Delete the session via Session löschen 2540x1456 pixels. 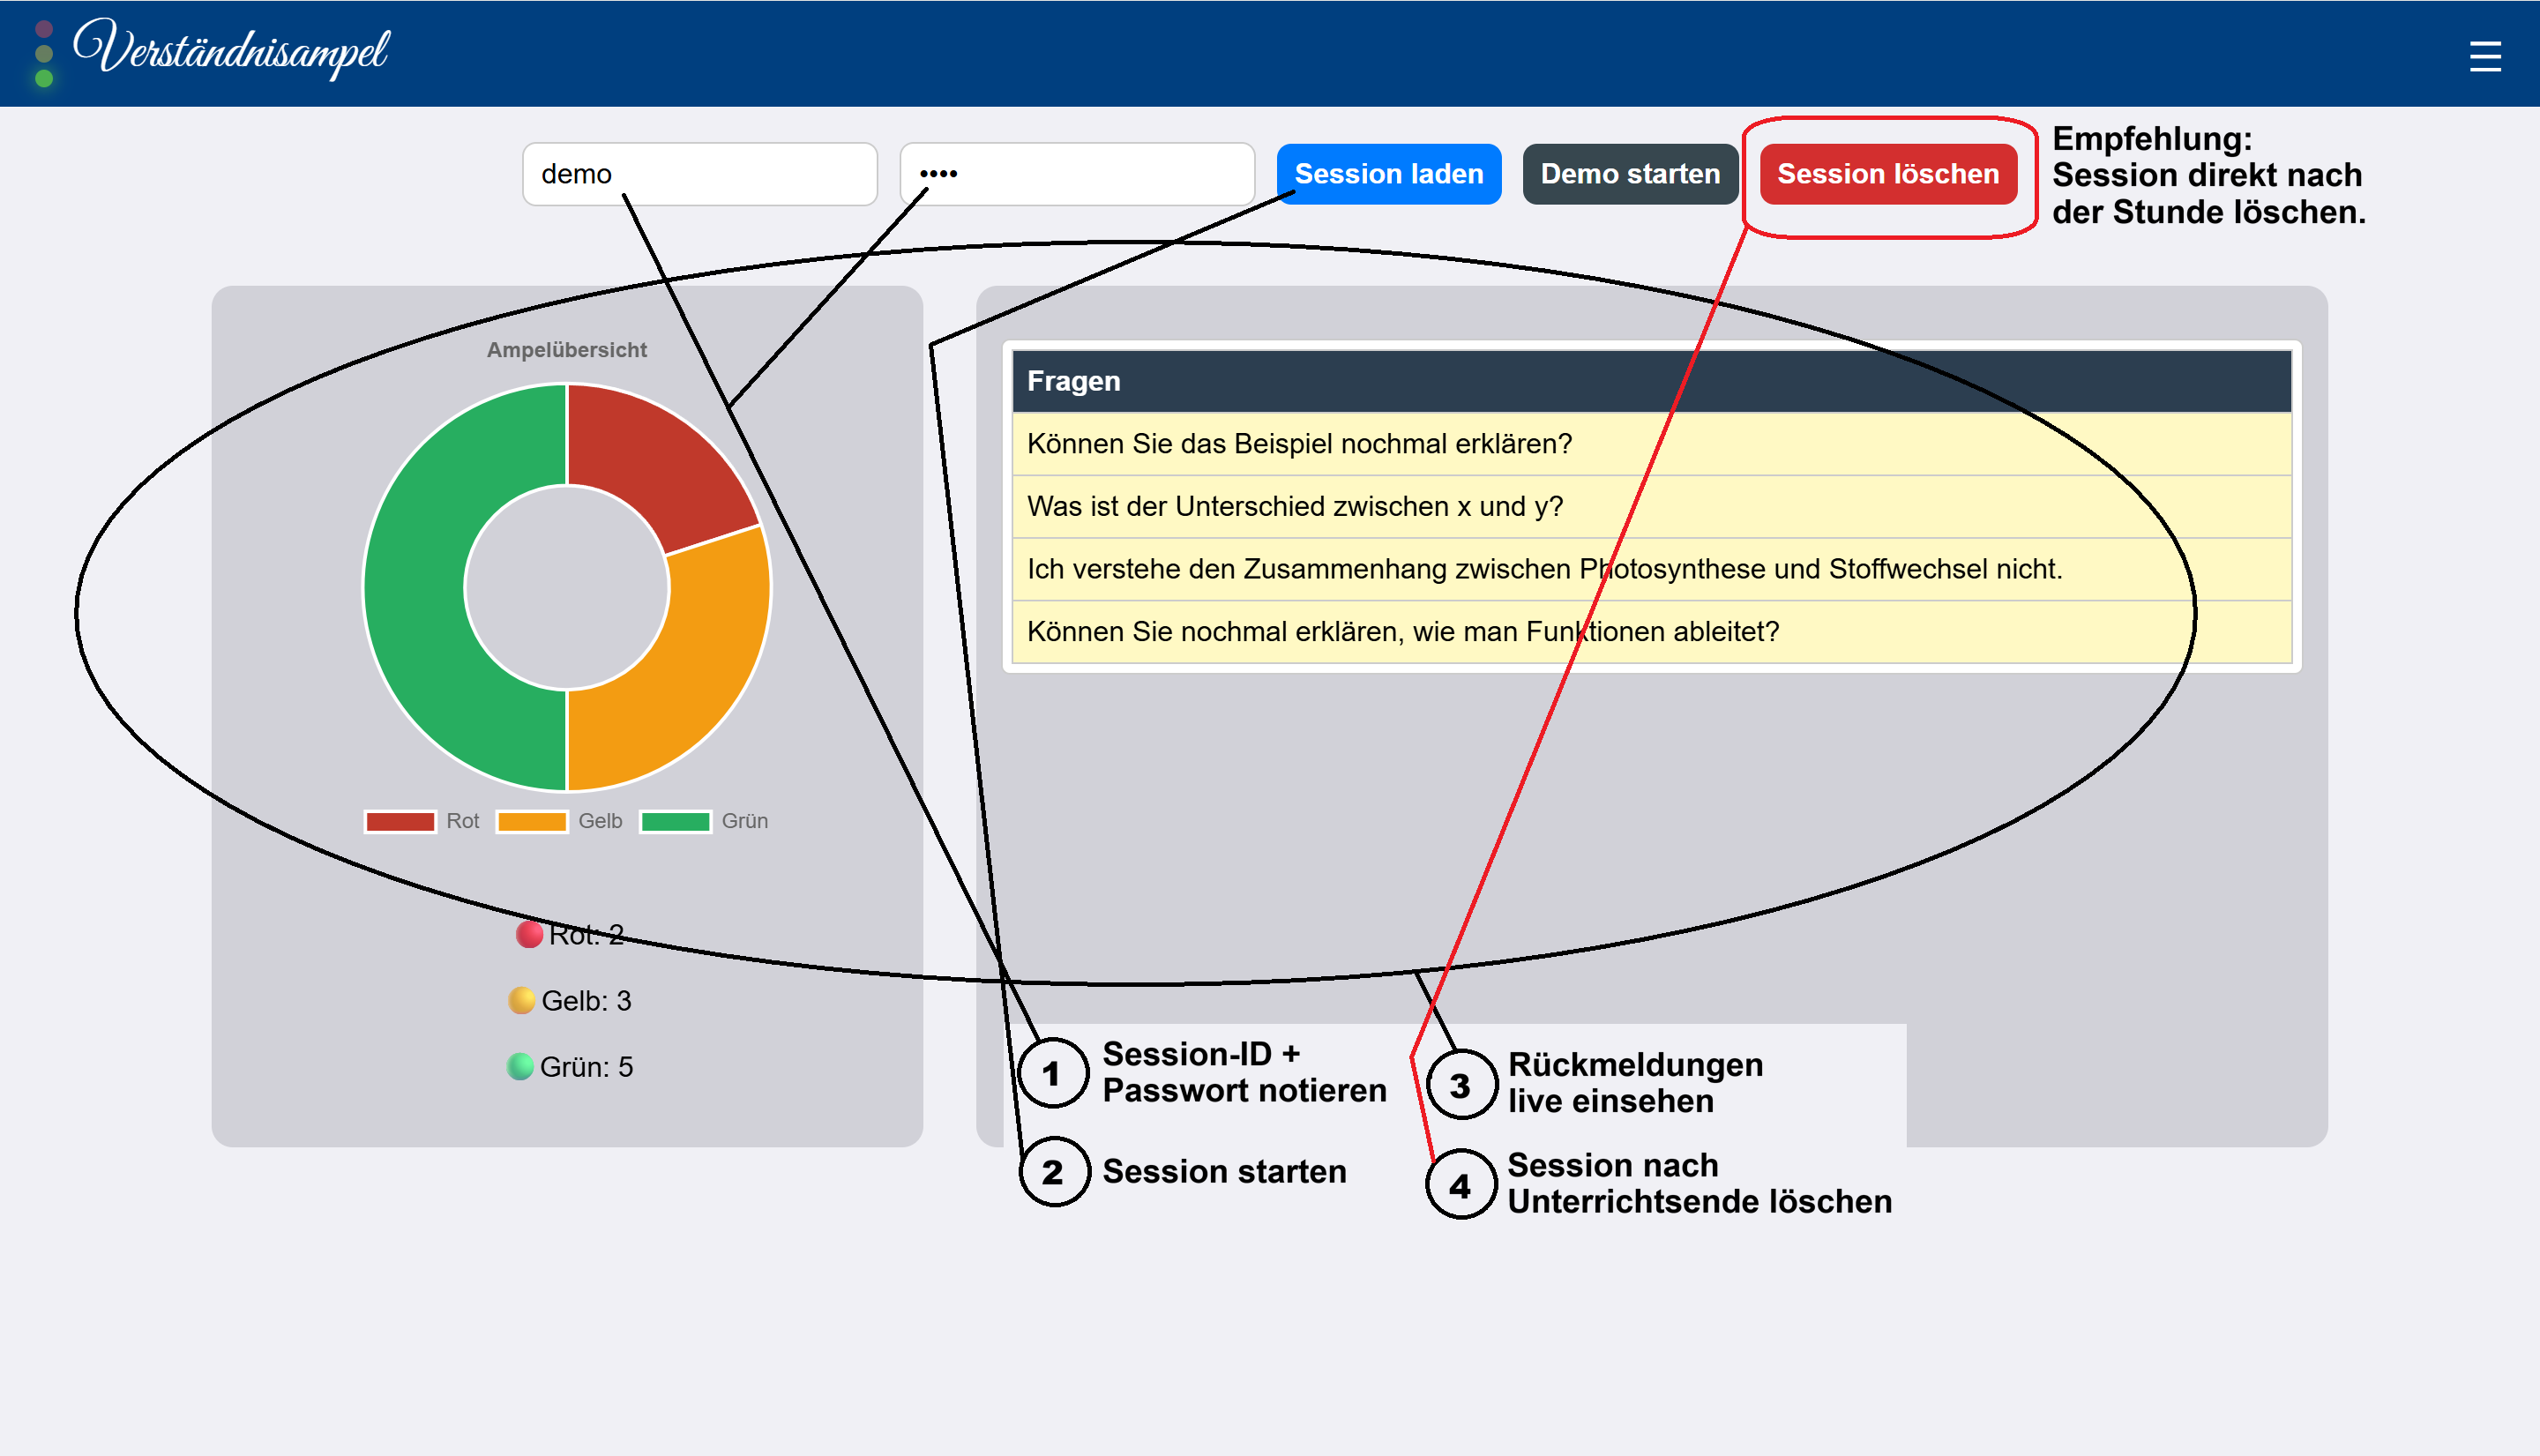1888,174
